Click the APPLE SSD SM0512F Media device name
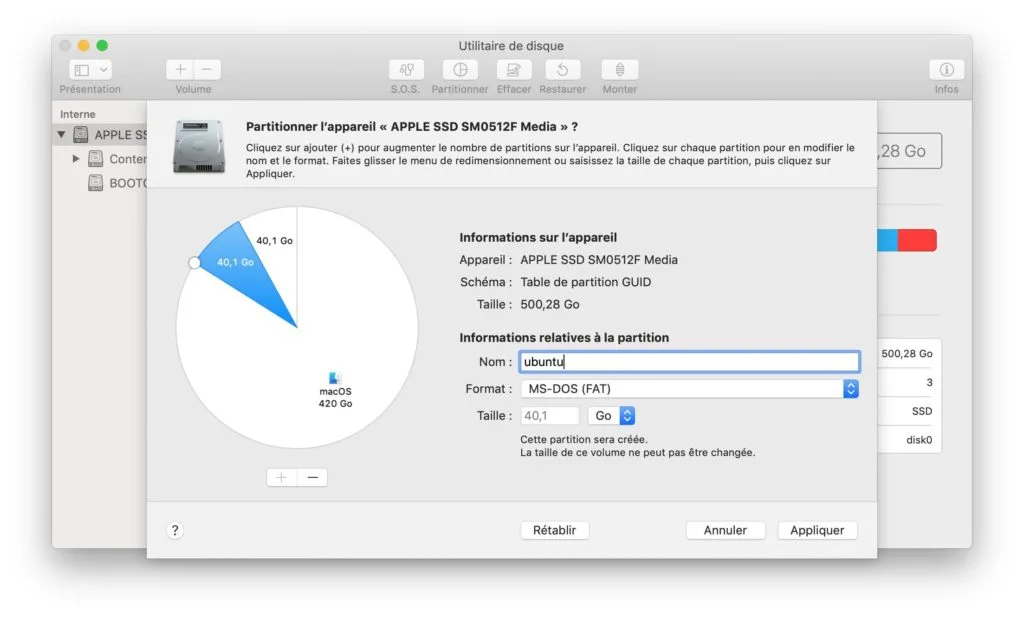The height and width of the screenshot is (617, 1024). coord(599,260)
